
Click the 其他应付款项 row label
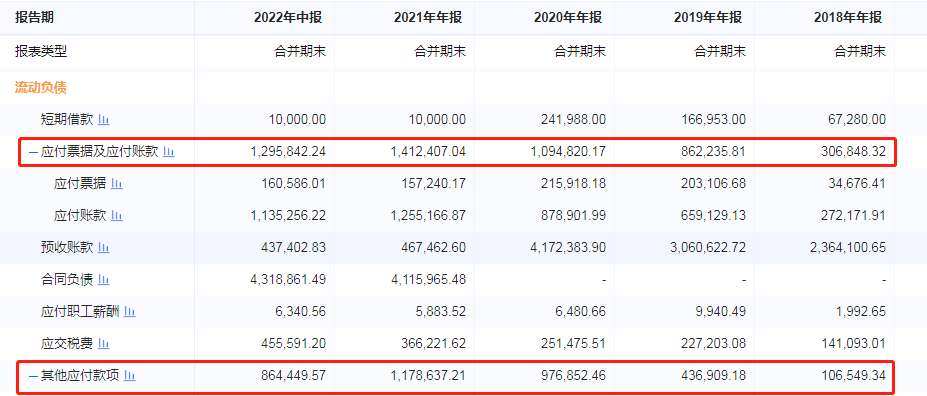(80, 375)
